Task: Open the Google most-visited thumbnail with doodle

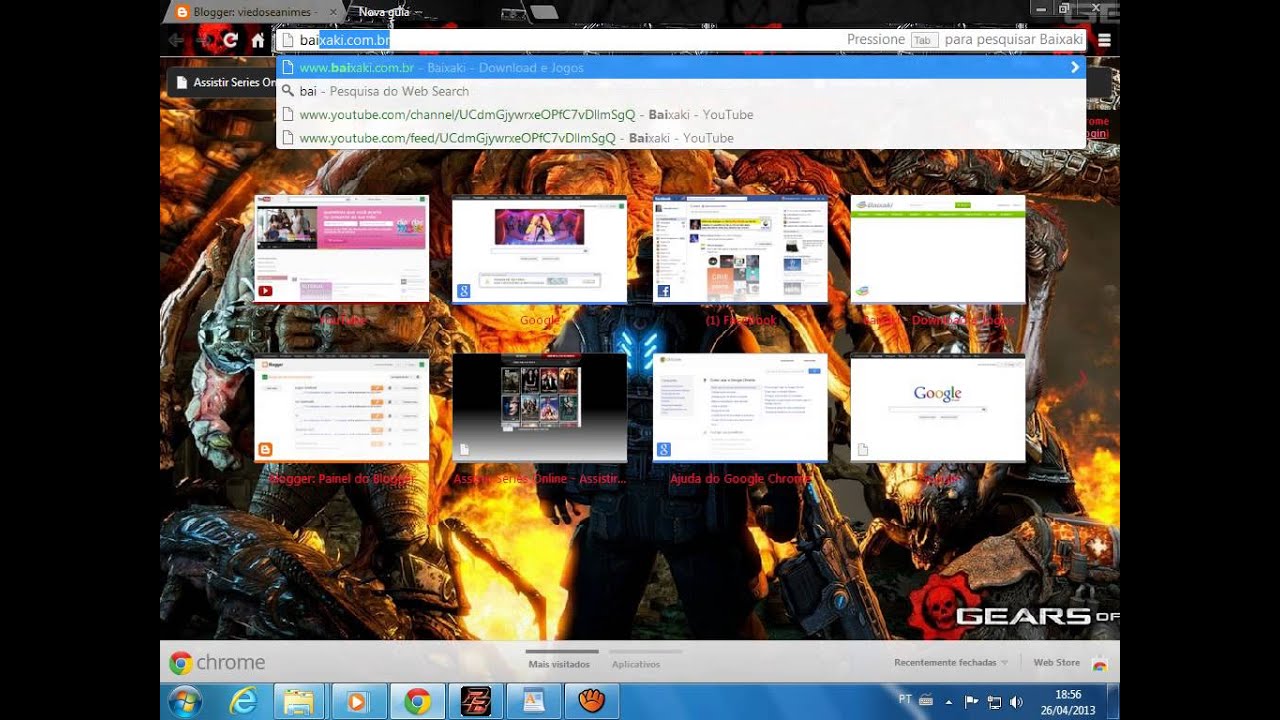Action: 539,249
